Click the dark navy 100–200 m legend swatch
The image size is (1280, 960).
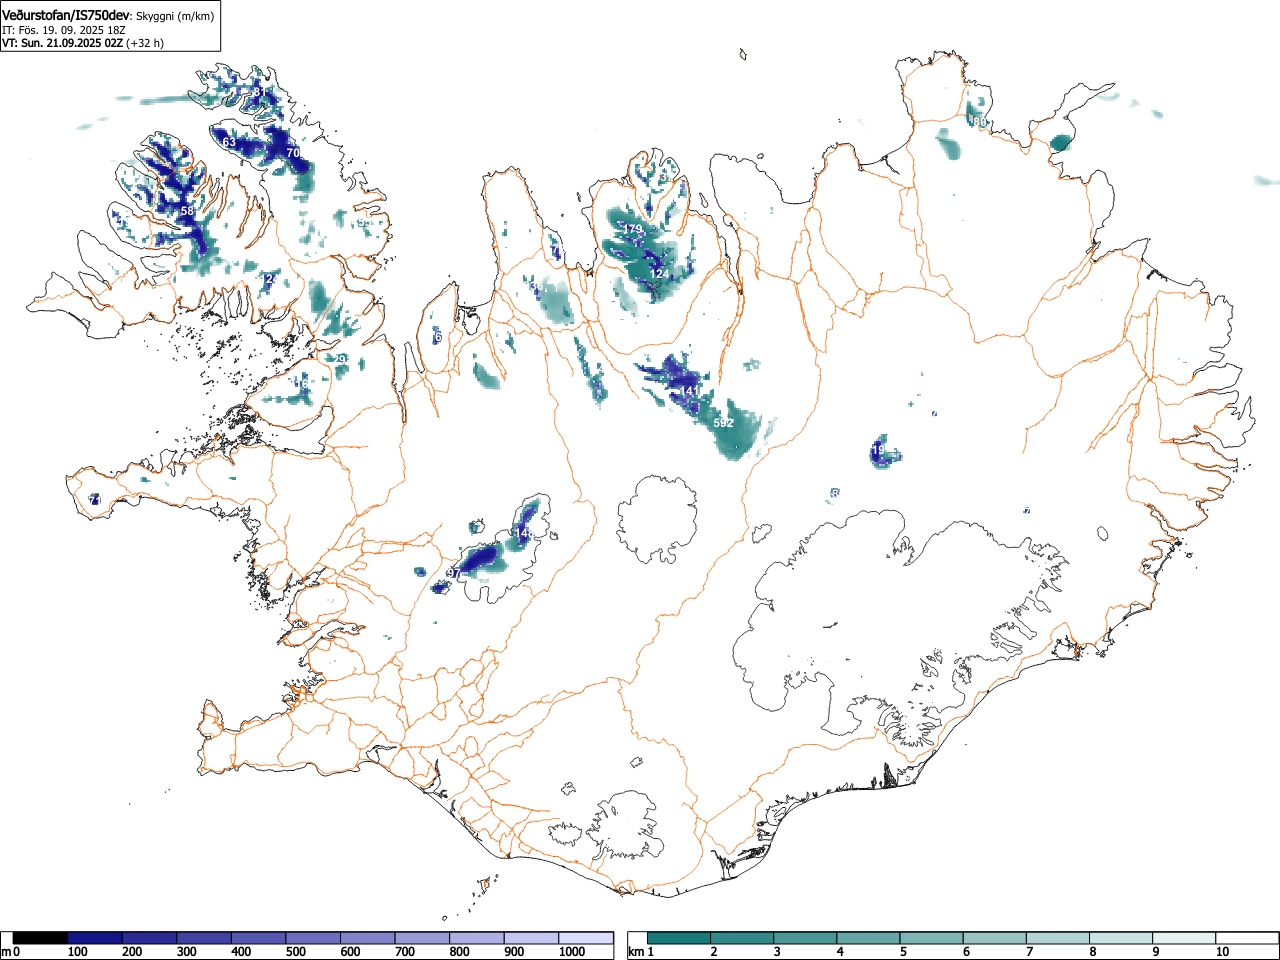[95, 938]
